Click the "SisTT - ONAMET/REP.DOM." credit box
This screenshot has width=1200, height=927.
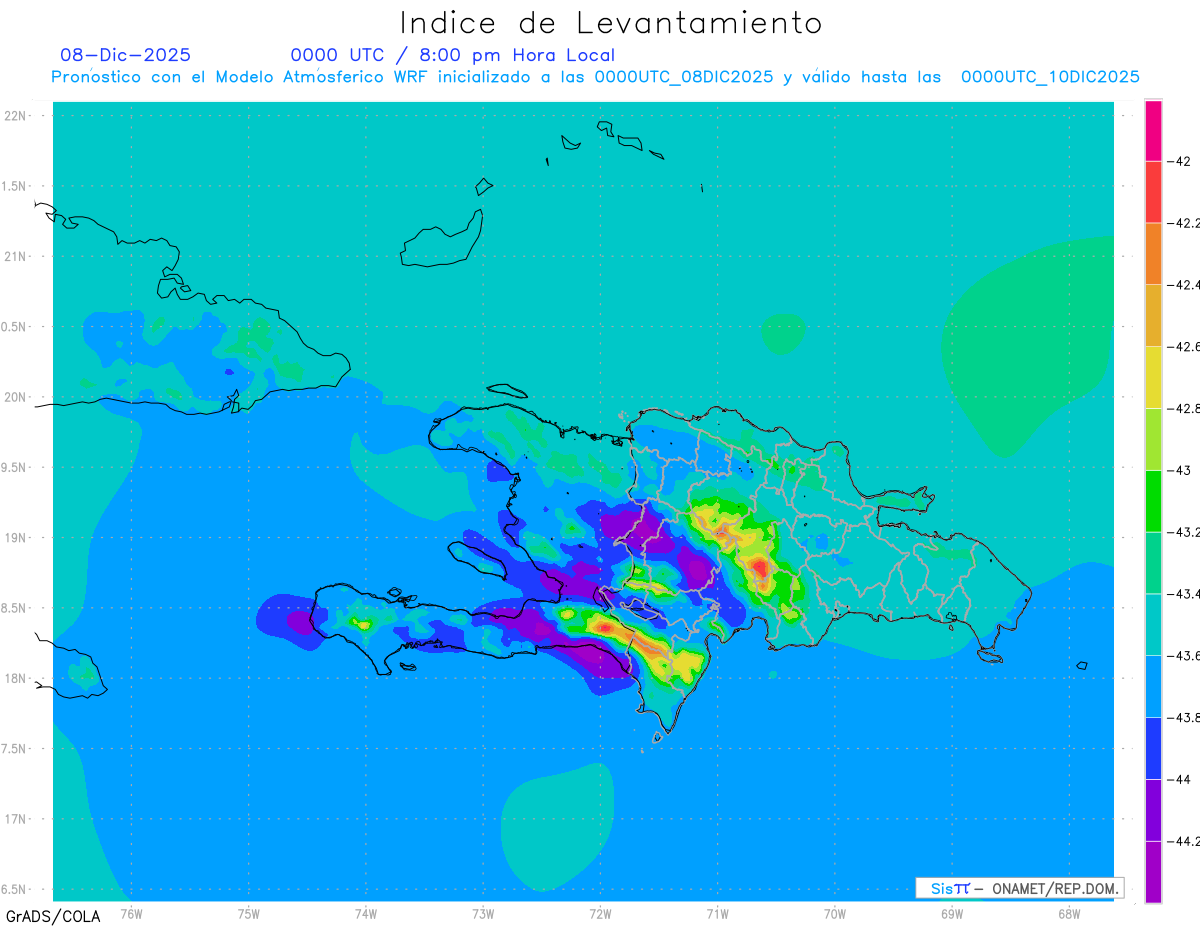[1019, 888]
